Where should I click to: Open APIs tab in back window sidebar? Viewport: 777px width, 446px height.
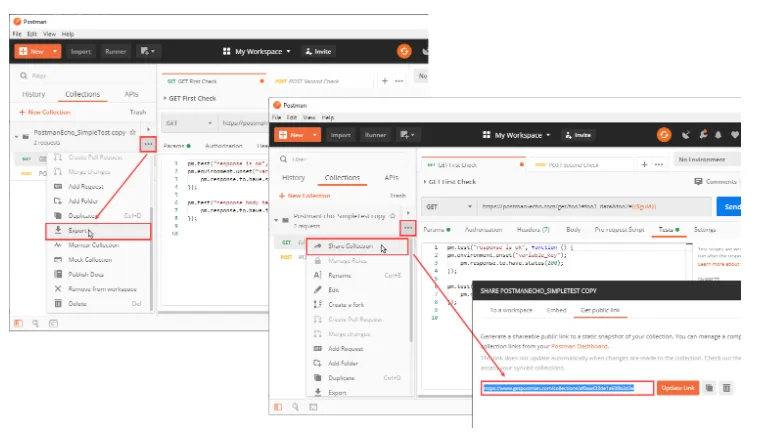tap(131, 94)
